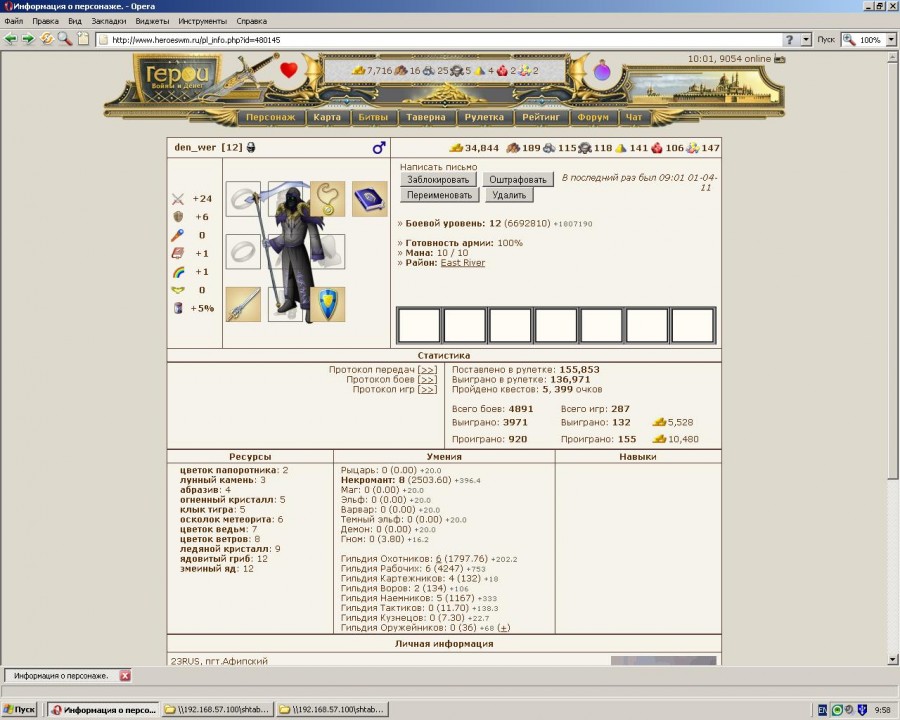Open the Правка menu

(x=45, y=21)
